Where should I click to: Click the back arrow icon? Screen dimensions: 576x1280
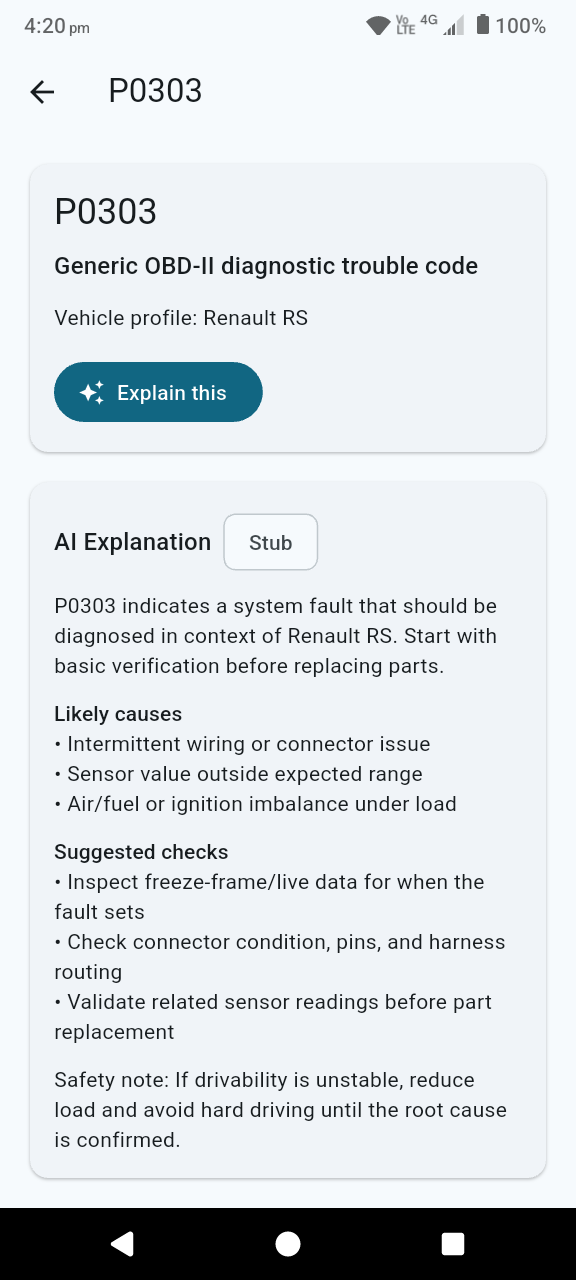coord(41,91)
